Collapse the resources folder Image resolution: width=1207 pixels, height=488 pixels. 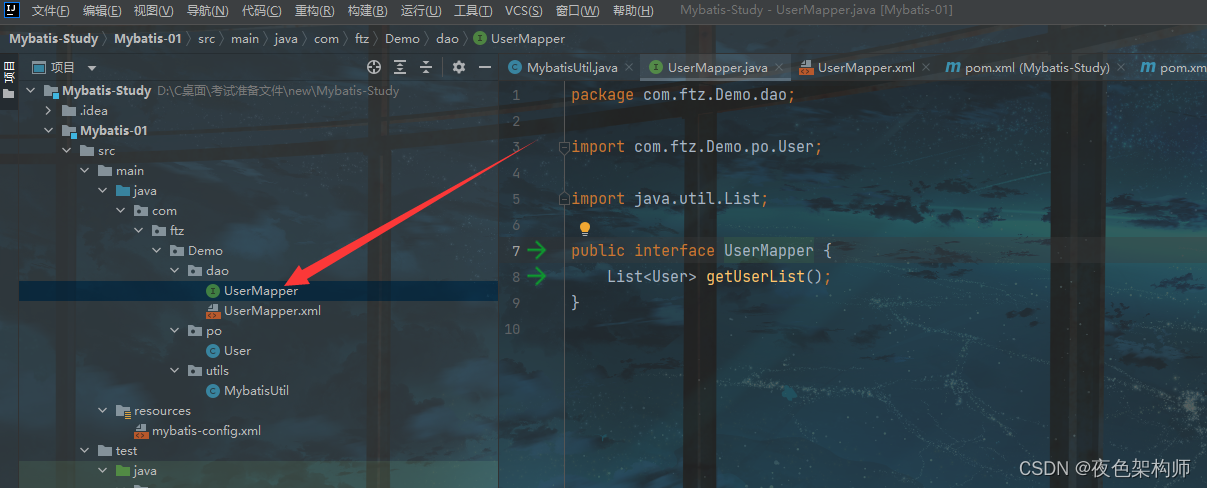(x=102, y=410)
